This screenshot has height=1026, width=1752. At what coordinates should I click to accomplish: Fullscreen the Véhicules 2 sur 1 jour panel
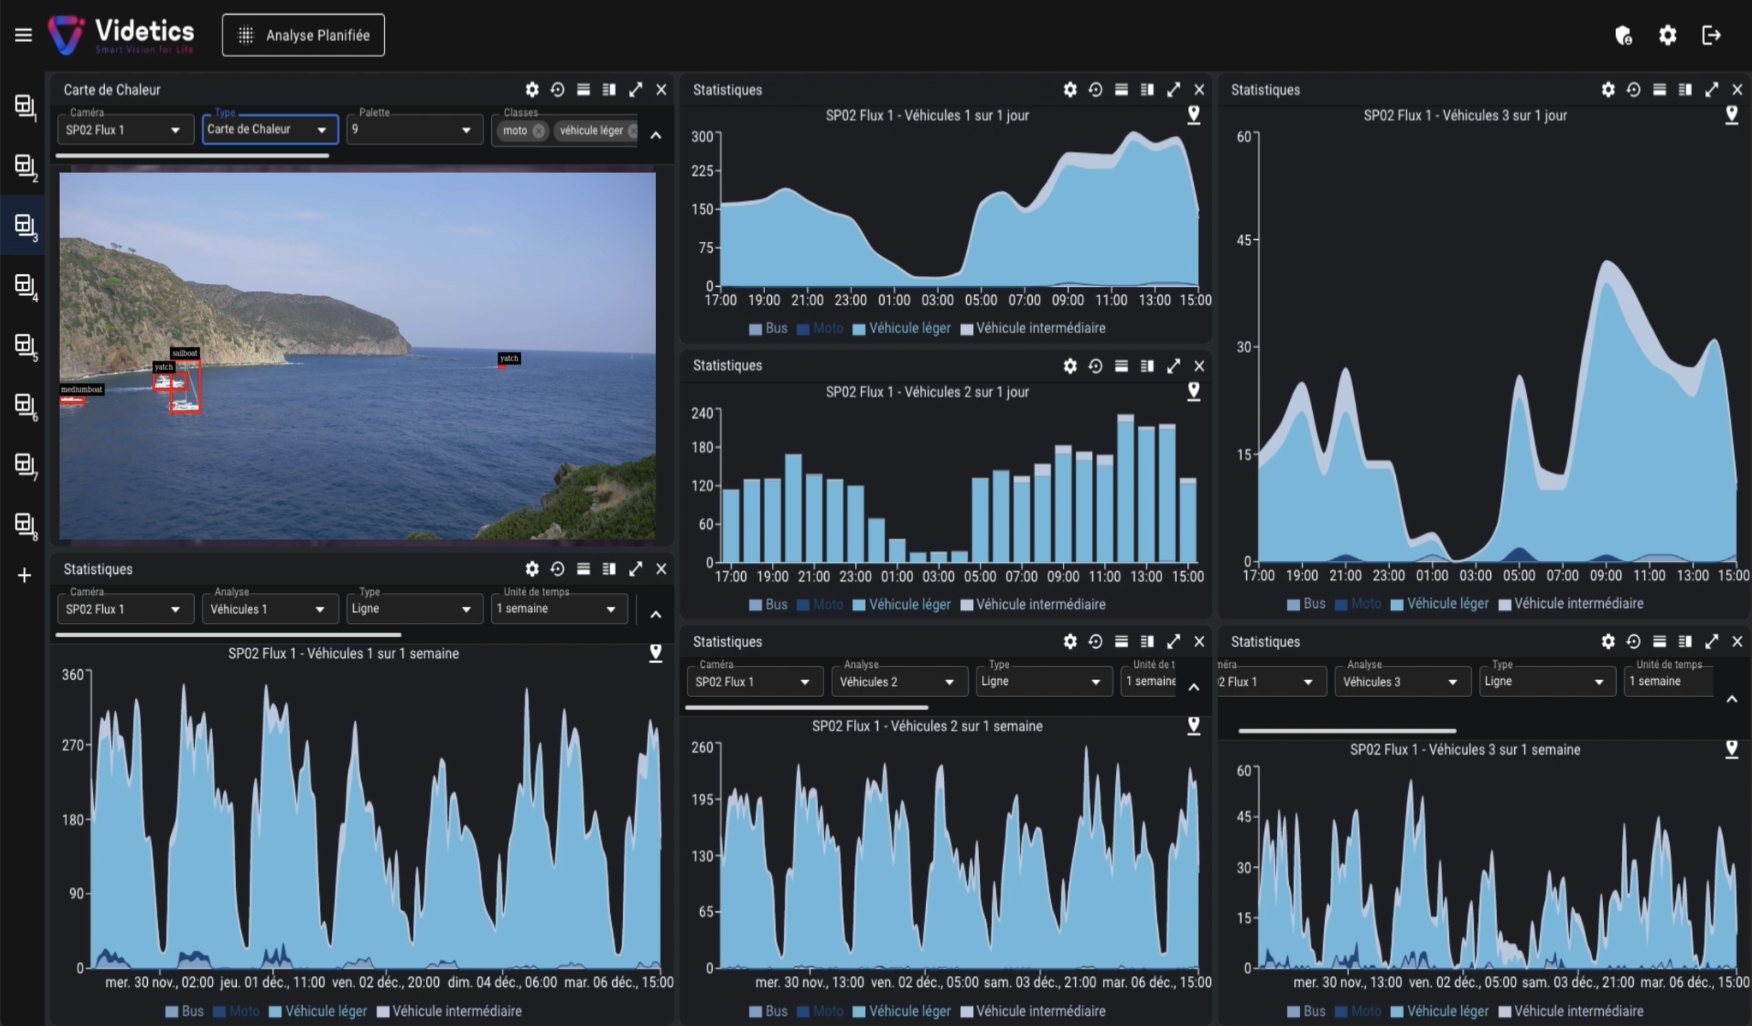[1173, 366]
